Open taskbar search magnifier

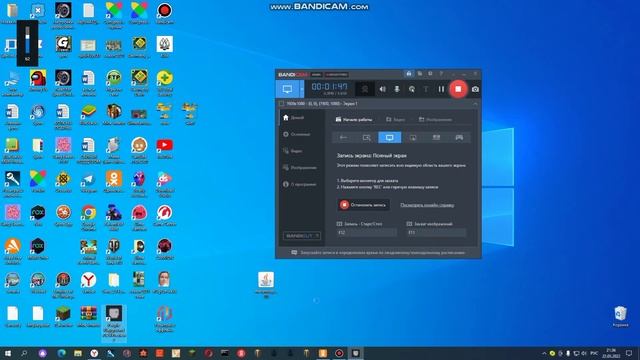[x=24, y=353]
